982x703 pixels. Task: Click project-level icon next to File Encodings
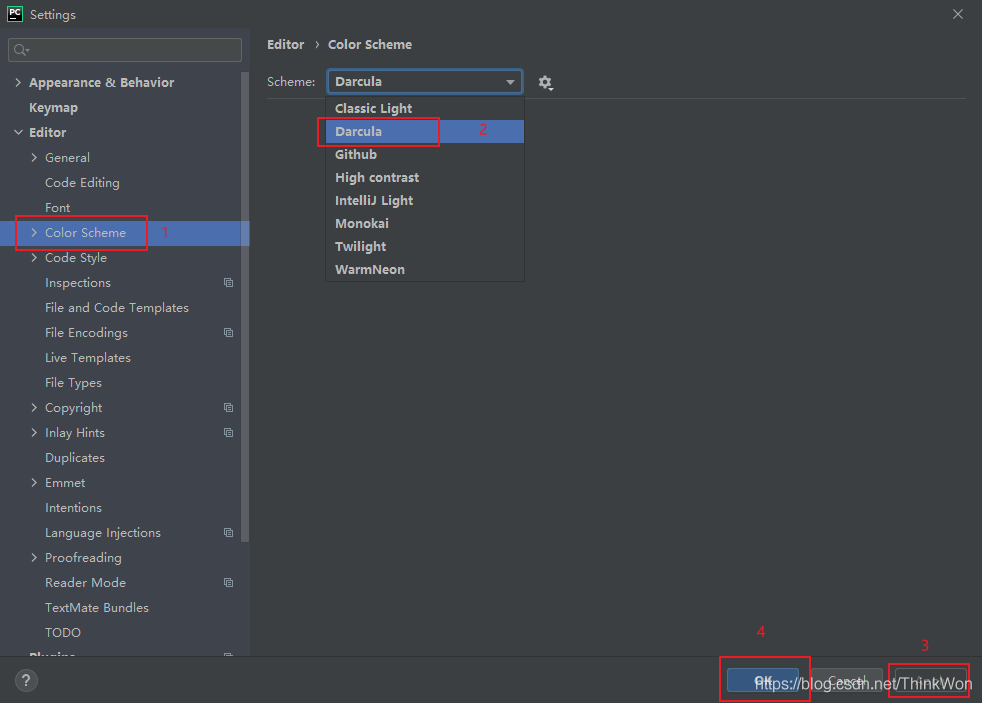click(x=228, y=333)
